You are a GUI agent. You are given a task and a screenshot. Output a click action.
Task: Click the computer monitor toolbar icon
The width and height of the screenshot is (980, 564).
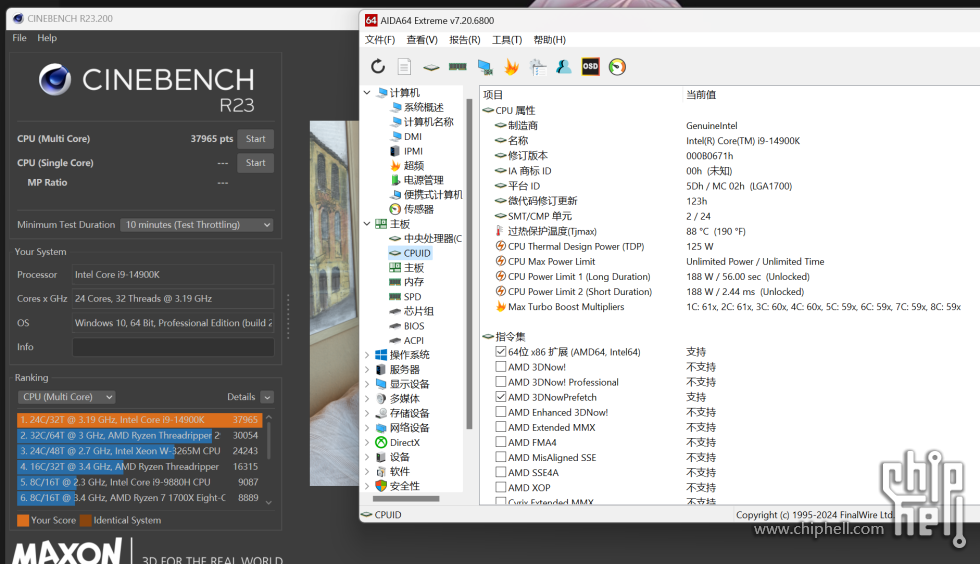tap(484, 66)
